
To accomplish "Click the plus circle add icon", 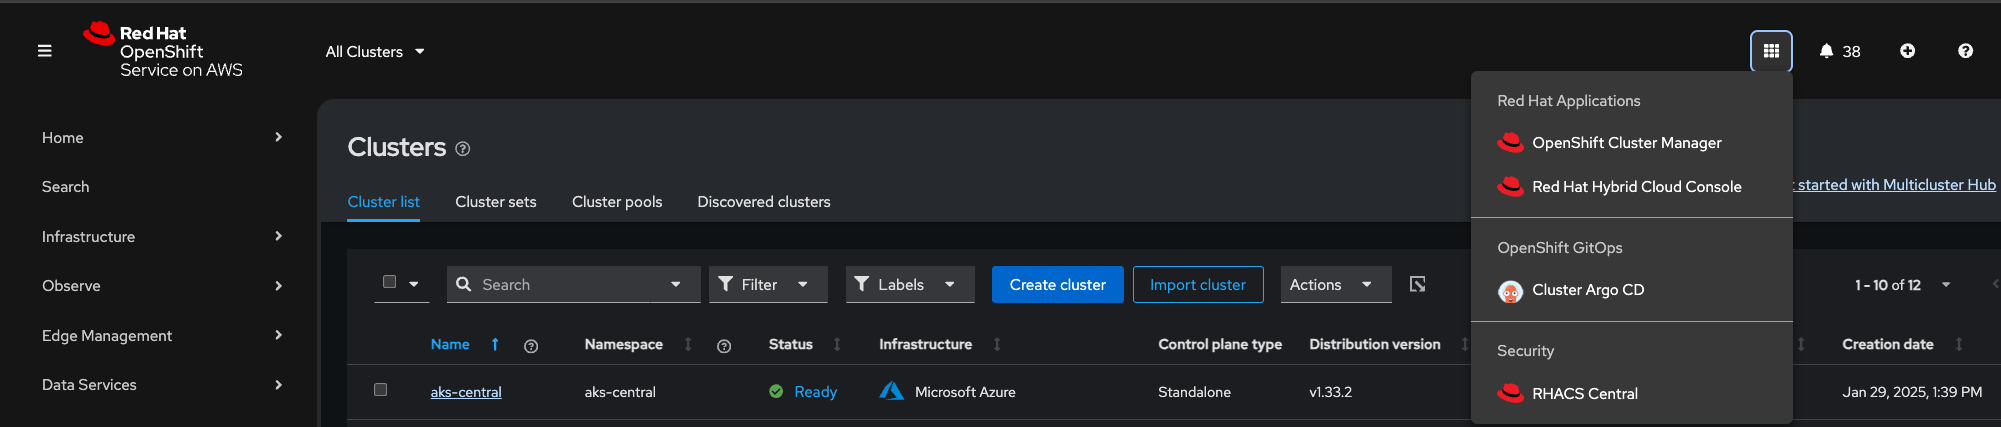I will (x=1907, y=51).
